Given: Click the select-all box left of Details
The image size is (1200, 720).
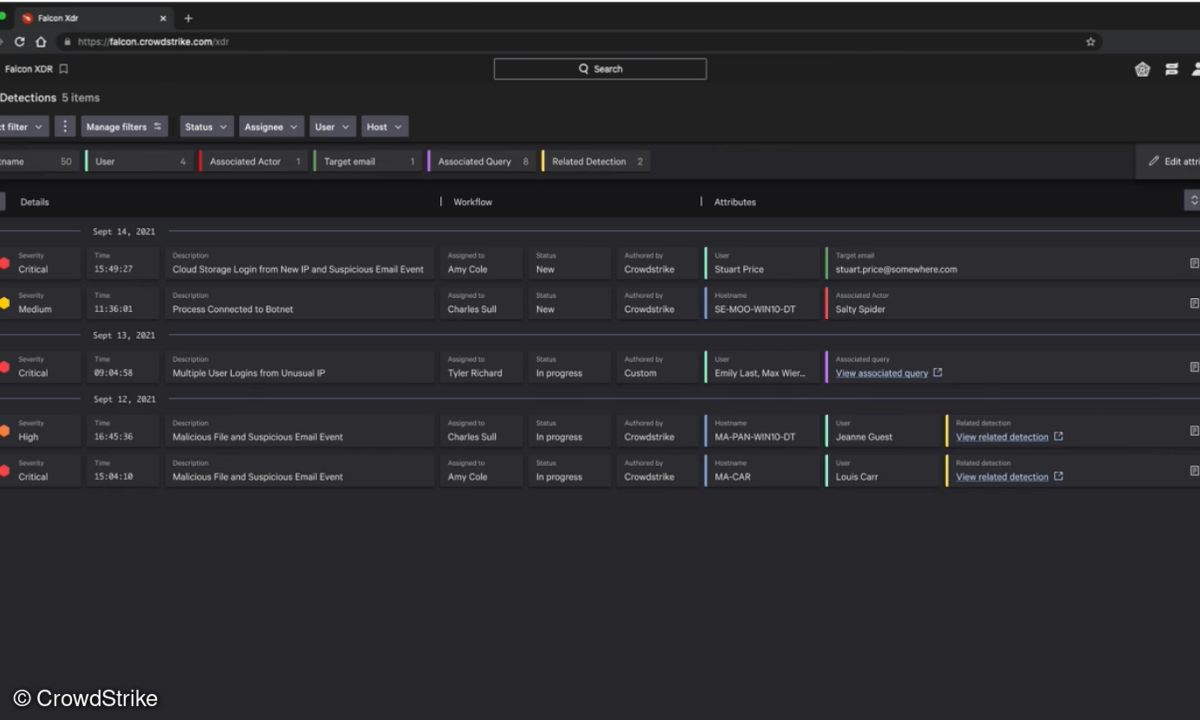Looking at the screenshot, I should [2, 201].
